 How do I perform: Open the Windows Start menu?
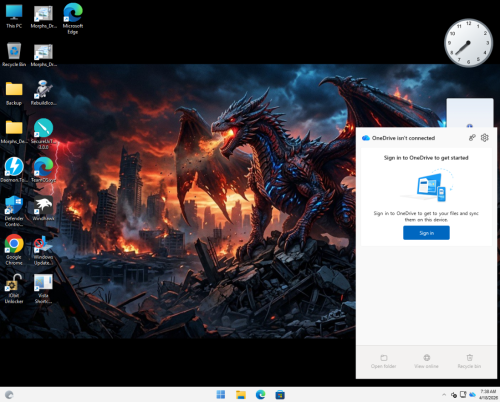pos(221,395)
